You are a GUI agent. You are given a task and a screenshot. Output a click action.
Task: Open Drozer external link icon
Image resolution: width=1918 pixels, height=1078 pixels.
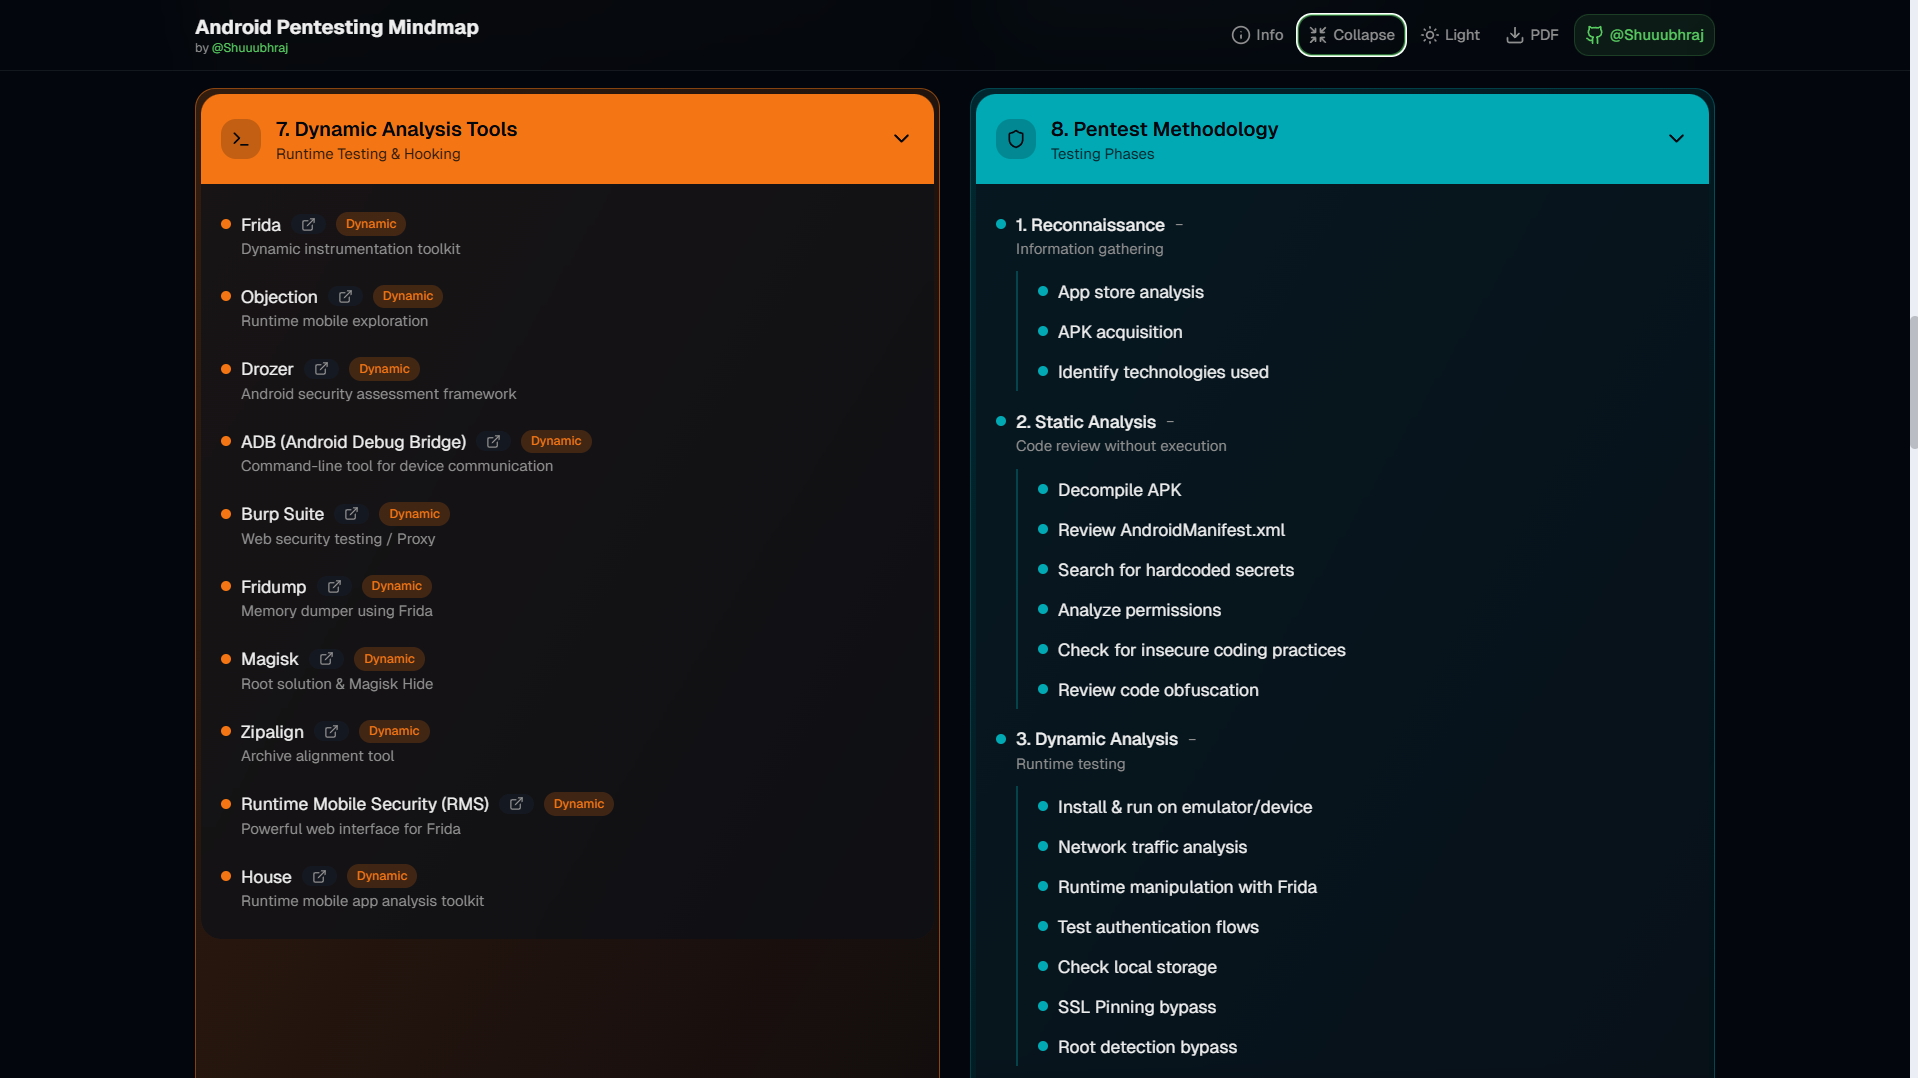click(321, 369)
